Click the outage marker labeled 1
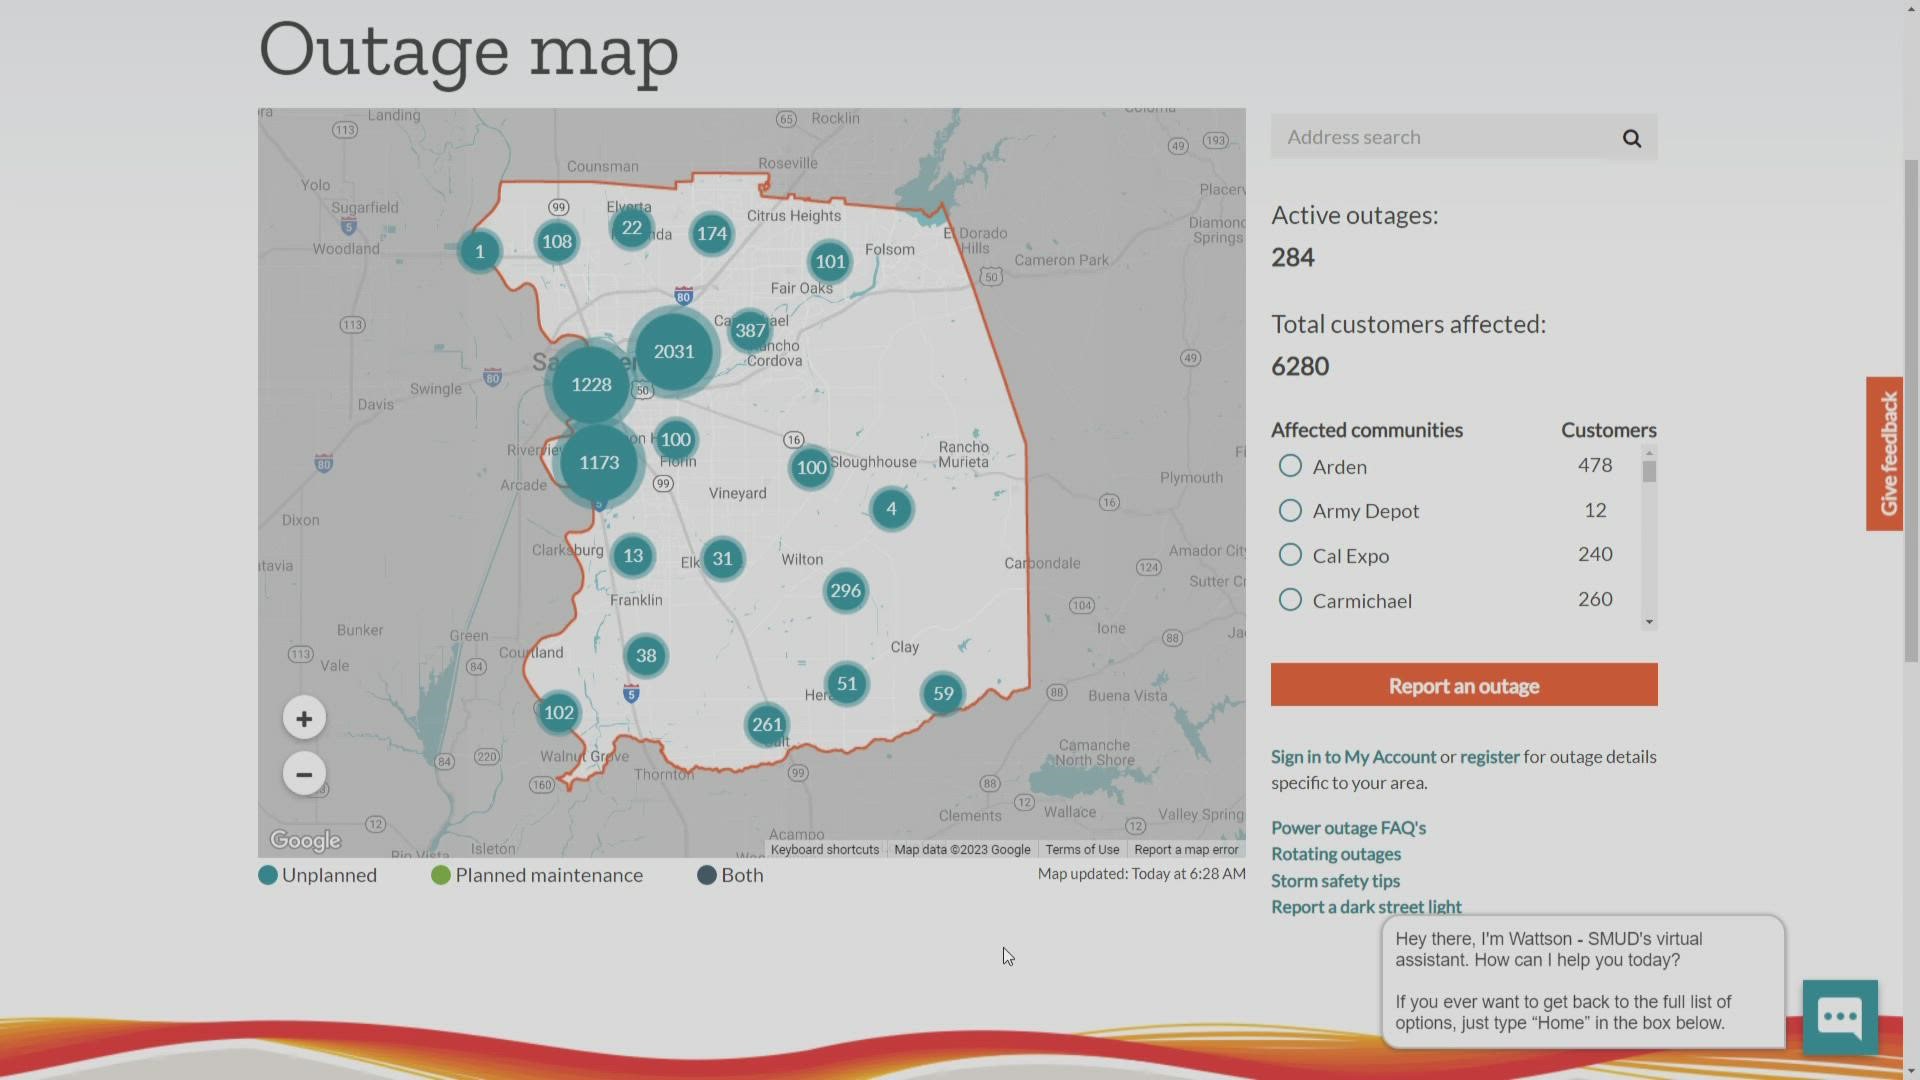The image size is (1920, 1080). pos(480,251)
